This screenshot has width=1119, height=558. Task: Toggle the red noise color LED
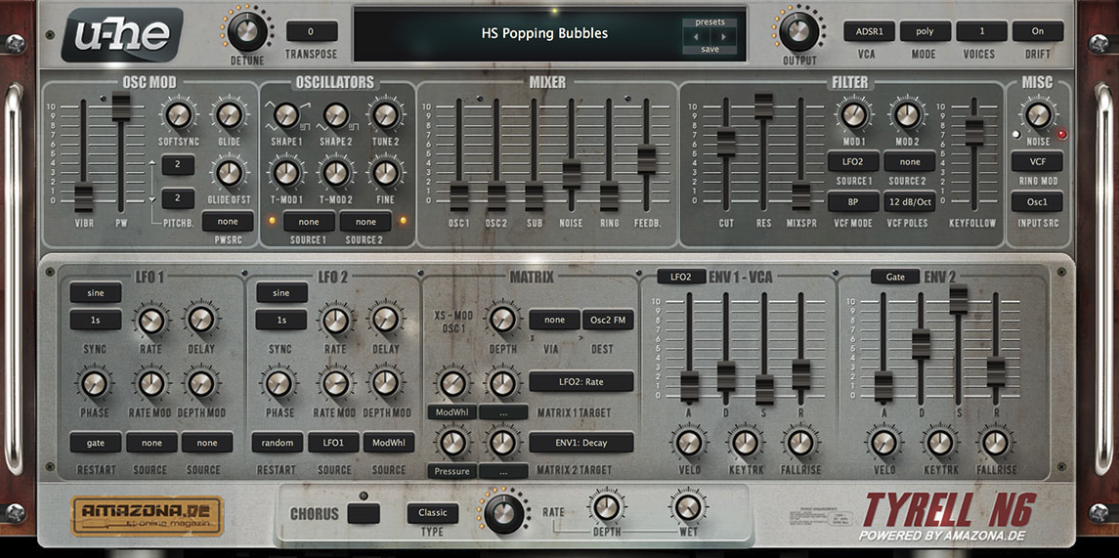(1062, 134)
